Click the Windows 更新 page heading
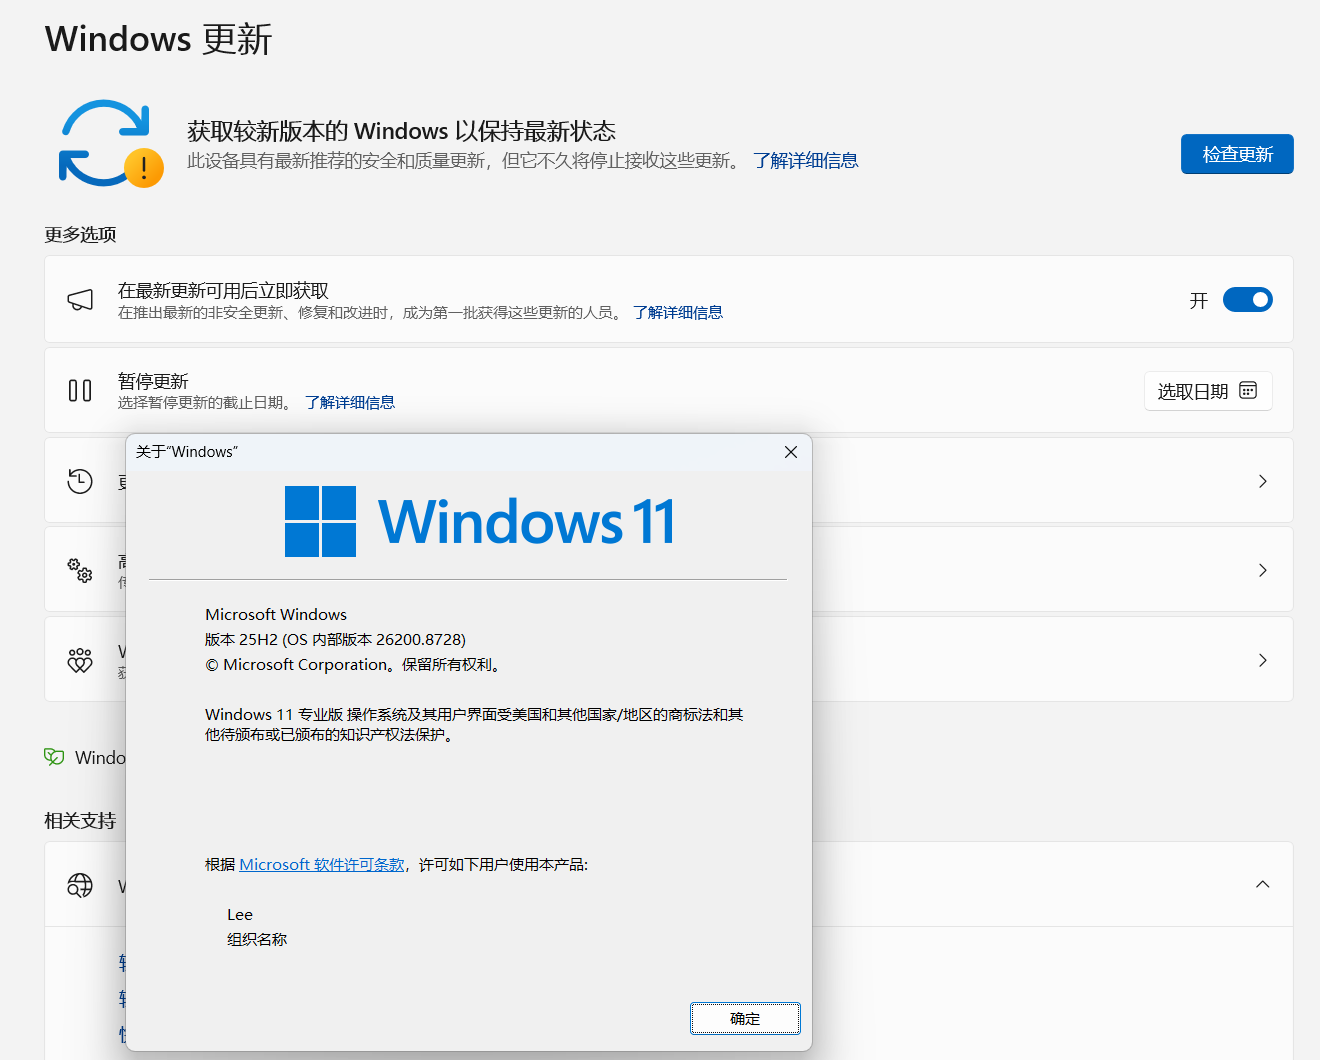This screenshot has height=1060, width=1320. (x=158, y=39)
